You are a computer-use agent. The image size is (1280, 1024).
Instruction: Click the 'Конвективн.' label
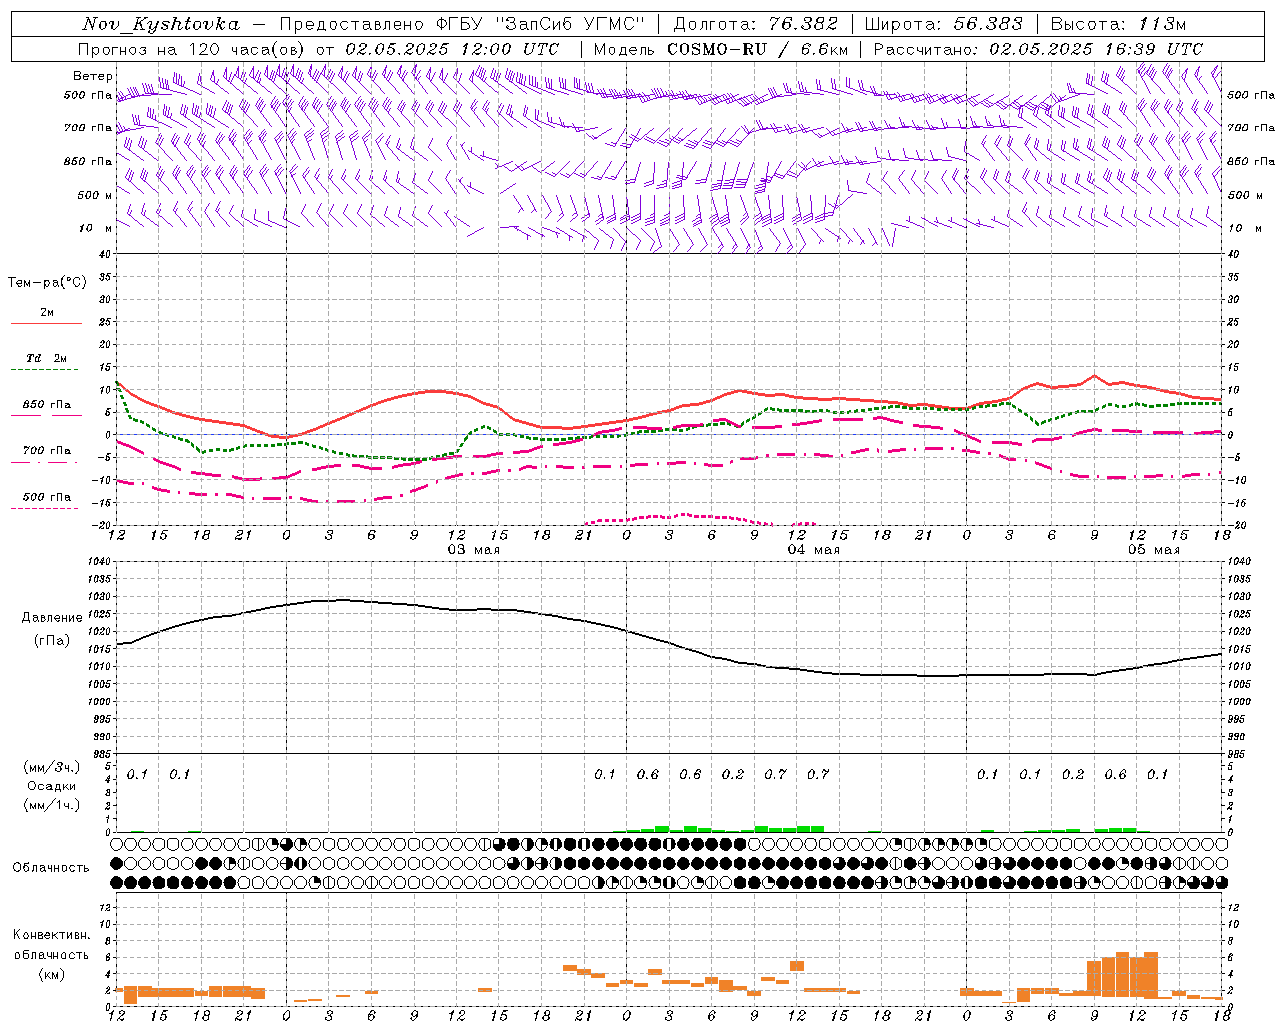coord(51,935)
